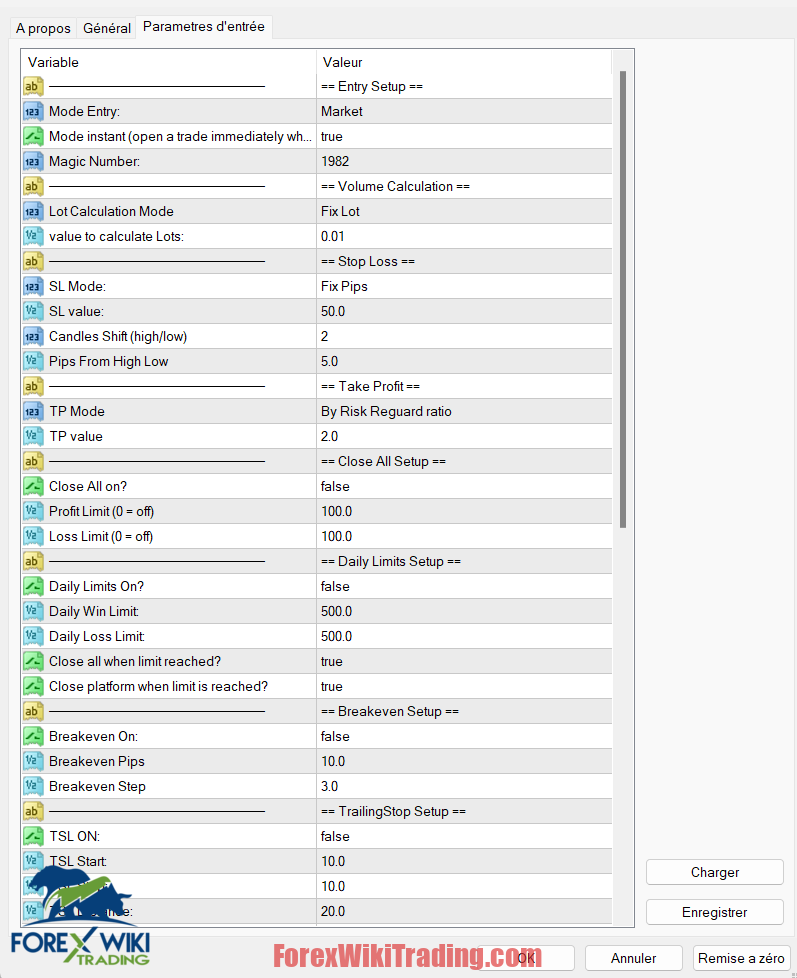Click the integer icon beside Lot Calculation Mode
The image size is (797, 978).
pyautogui.click(x=33, y=211)
